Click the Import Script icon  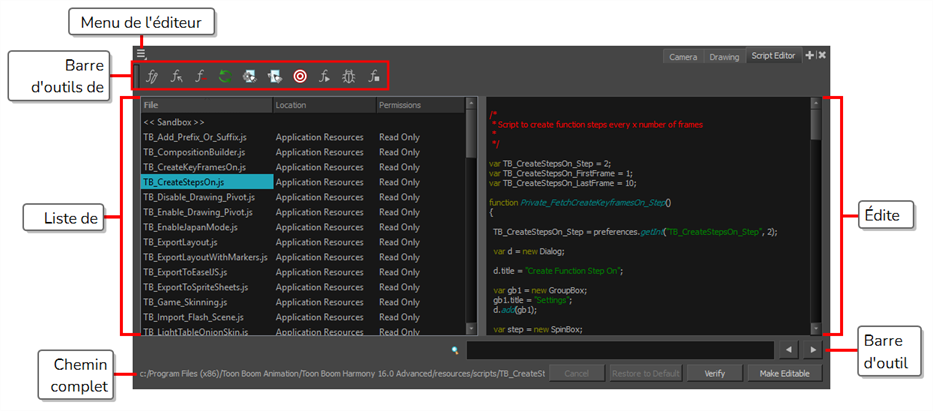(176, 76)
